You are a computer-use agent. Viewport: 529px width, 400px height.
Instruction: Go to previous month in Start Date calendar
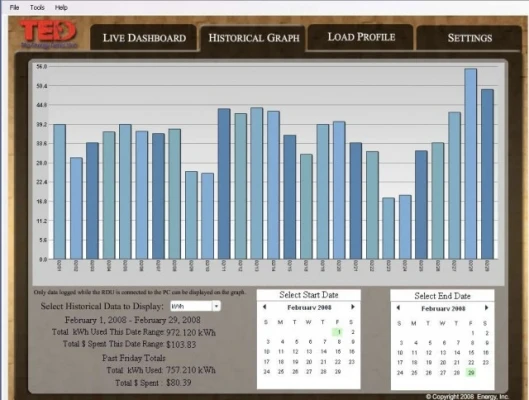click(264, 307)
